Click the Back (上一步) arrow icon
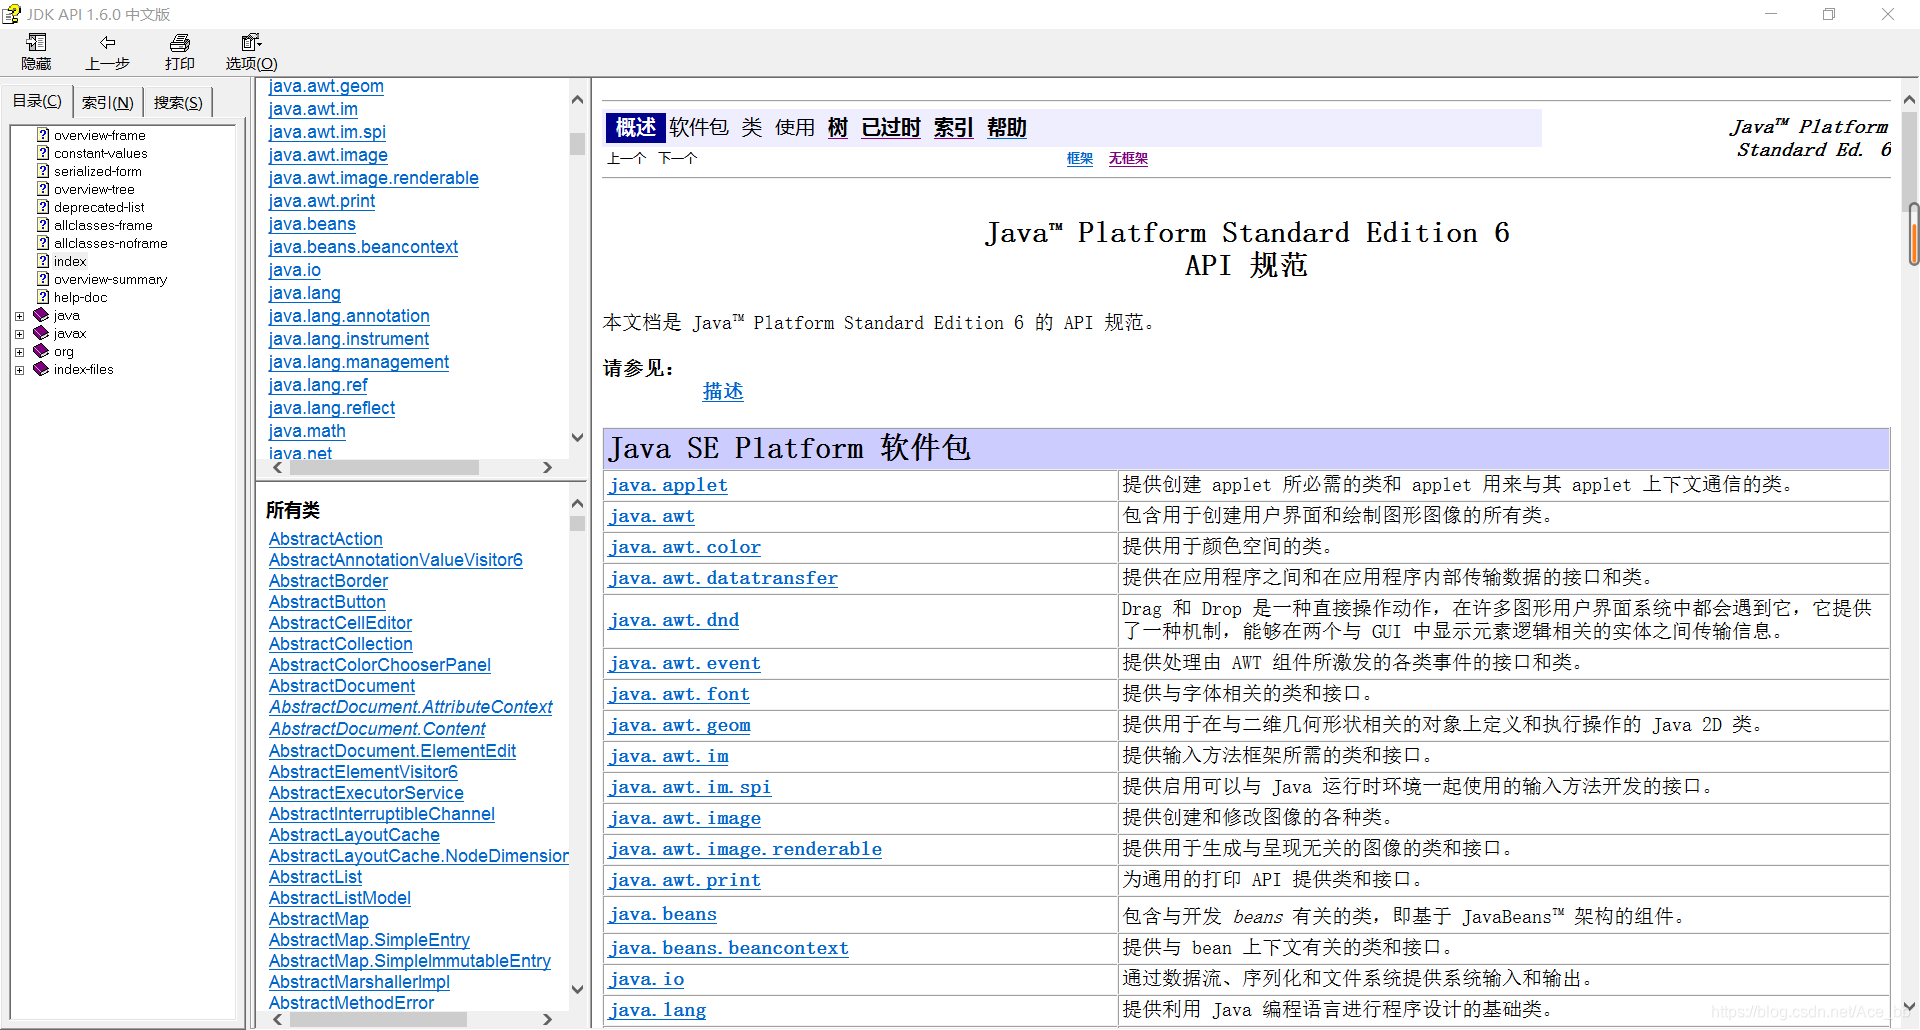 tap(108, 42)
